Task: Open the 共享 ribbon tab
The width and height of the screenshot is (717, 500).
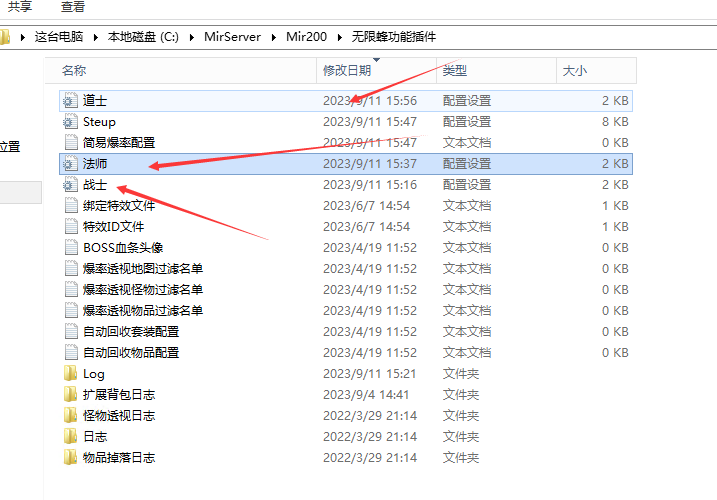Action: click(x=21, y=7)
